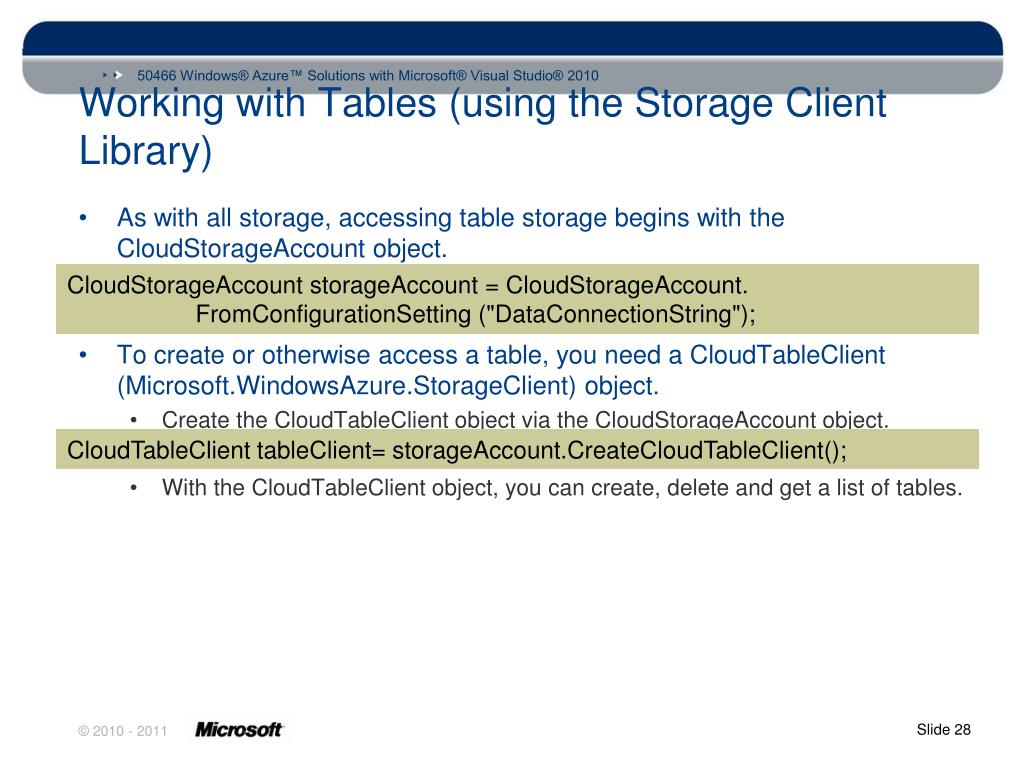Click the course title '50466 Windows Azure Solutions' text
This screenshot has height=768, width=1024.
click(x=368, y=75)
